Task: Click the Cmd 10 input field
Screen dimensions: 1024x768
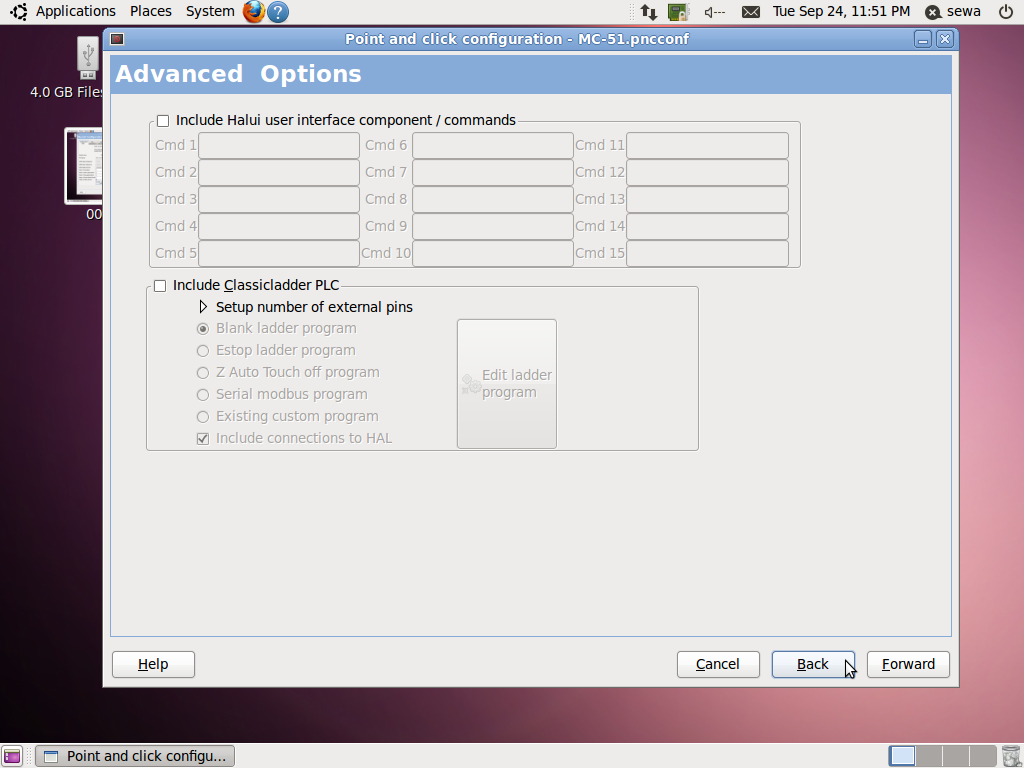Action: [493, 253]
